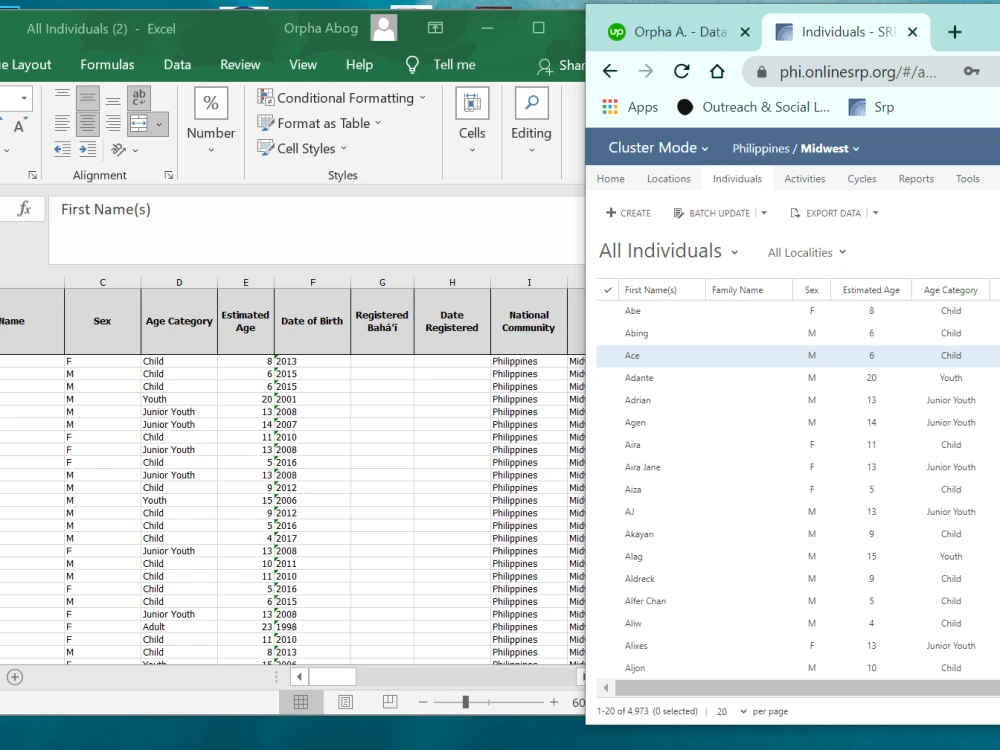Select column D header in Excel sheet
Screen dimensions: 1000x750
click(x=179, y=282)
